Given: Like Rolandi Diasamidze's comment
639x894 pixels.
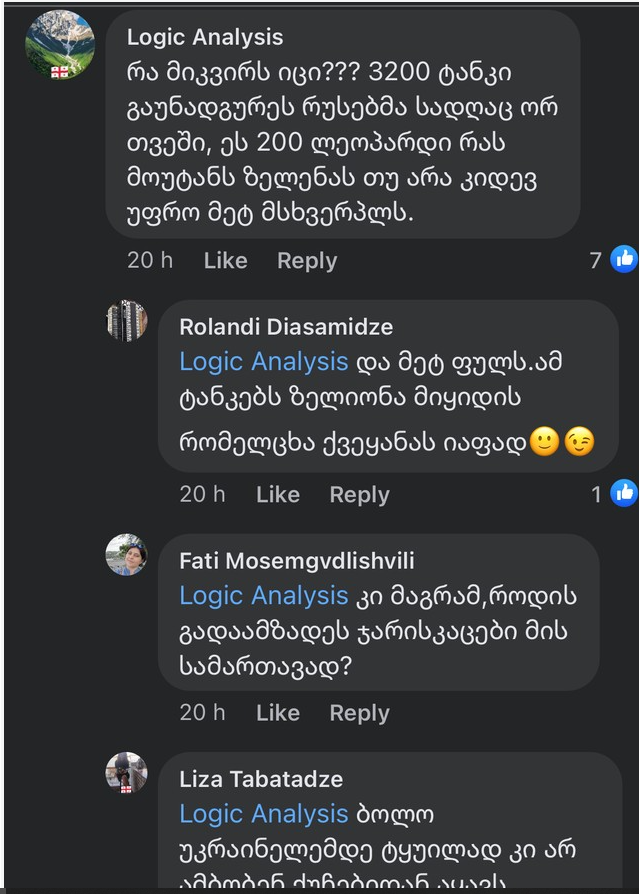Looking at the screenshot, I should click(x=277, y=494).
